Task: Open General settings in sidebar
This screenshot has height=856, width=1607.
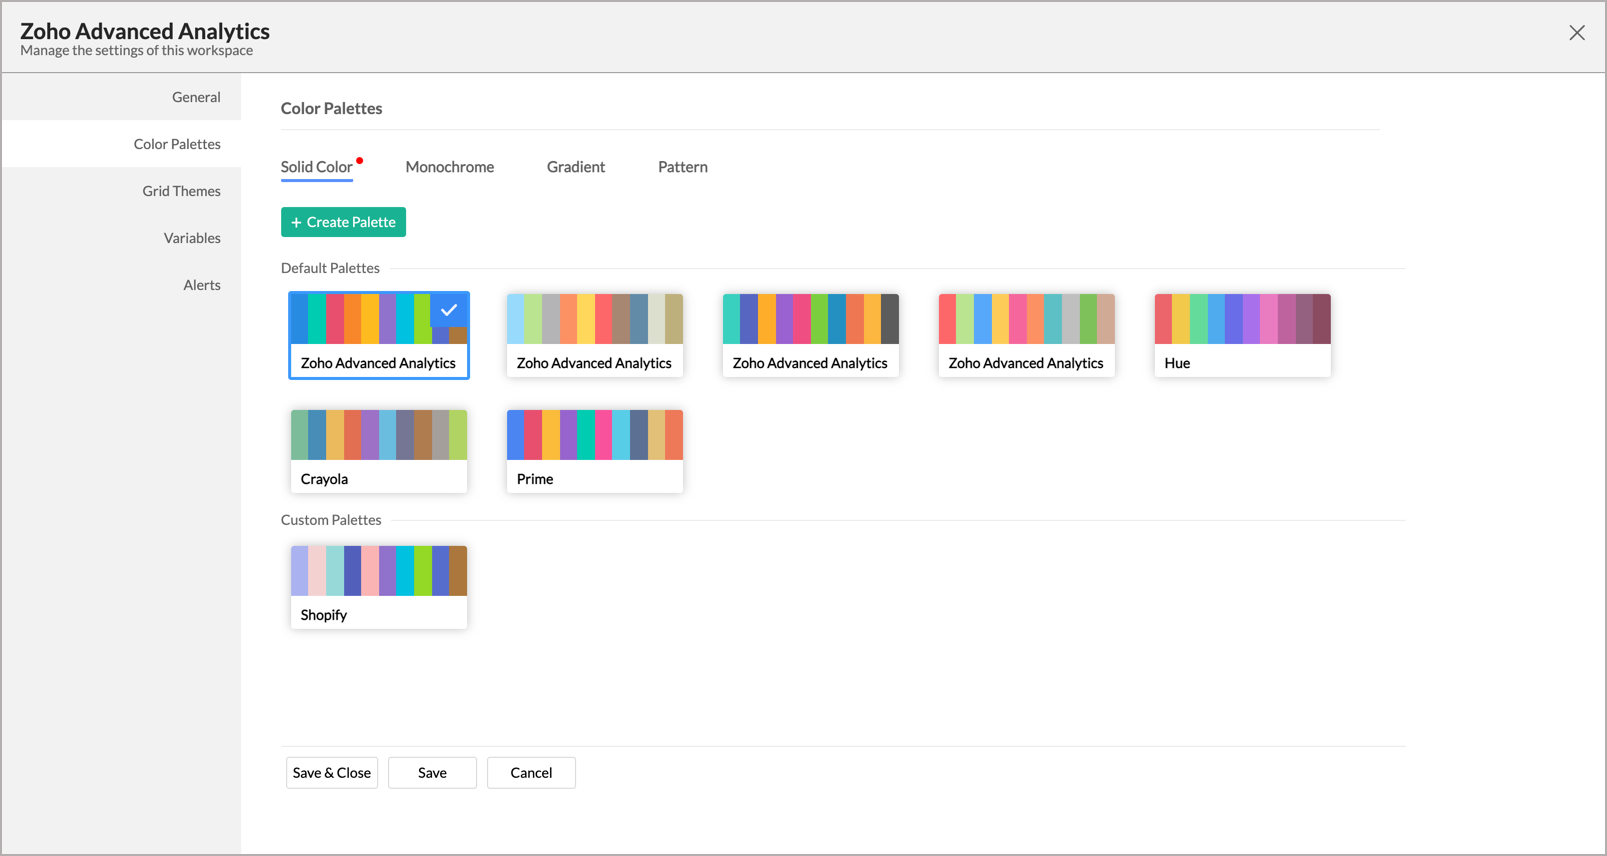Action: 196,97
